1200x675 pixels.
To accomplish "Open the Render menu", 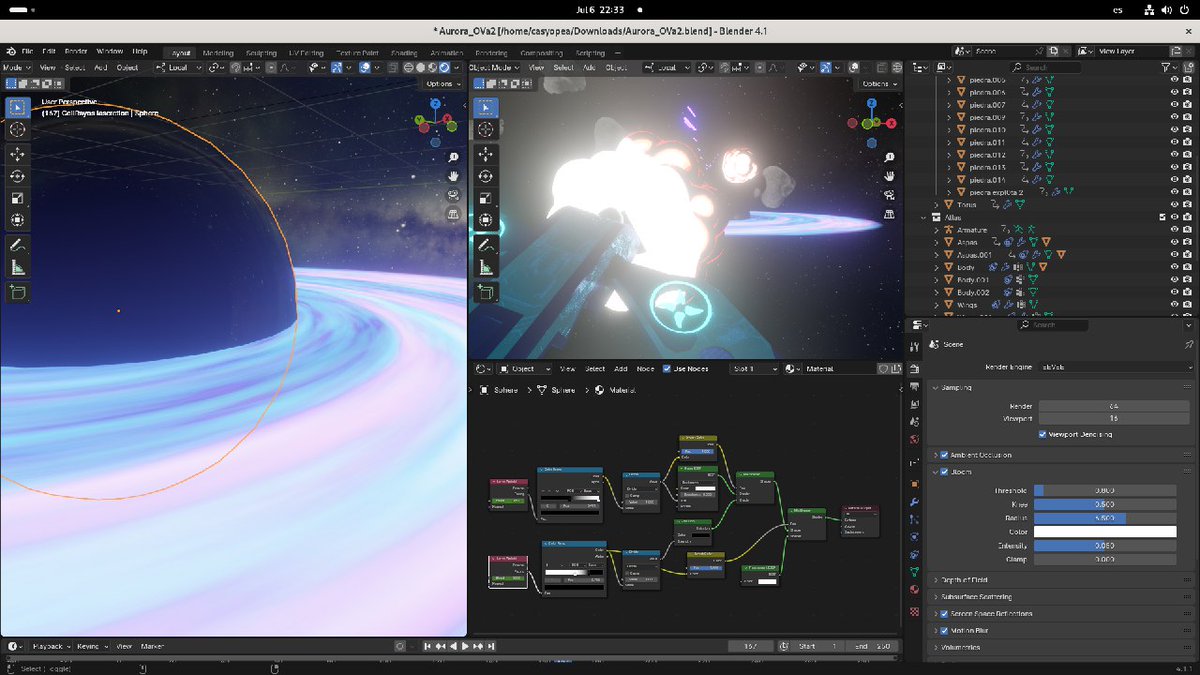I will tap(77, 52).
